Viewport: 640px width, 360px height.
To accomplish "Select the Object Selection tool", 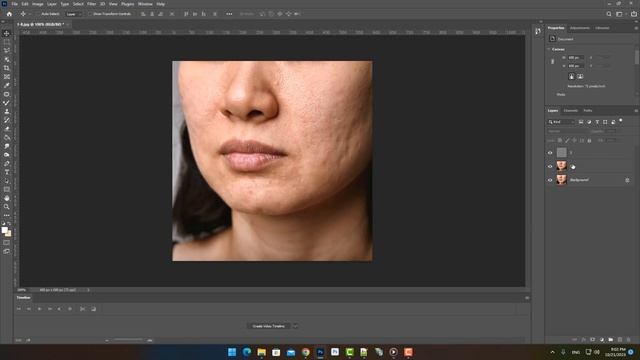I will [7, 60].
